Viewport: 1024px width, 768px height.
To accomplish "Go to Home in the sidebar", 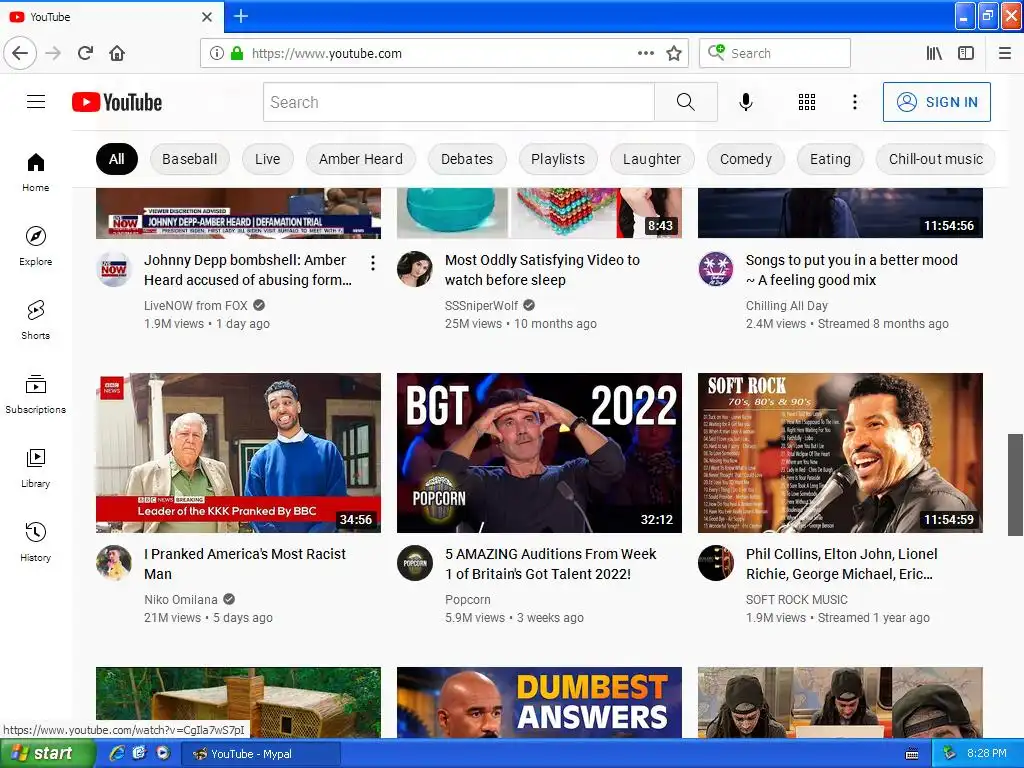I will [x=36, y=172].
